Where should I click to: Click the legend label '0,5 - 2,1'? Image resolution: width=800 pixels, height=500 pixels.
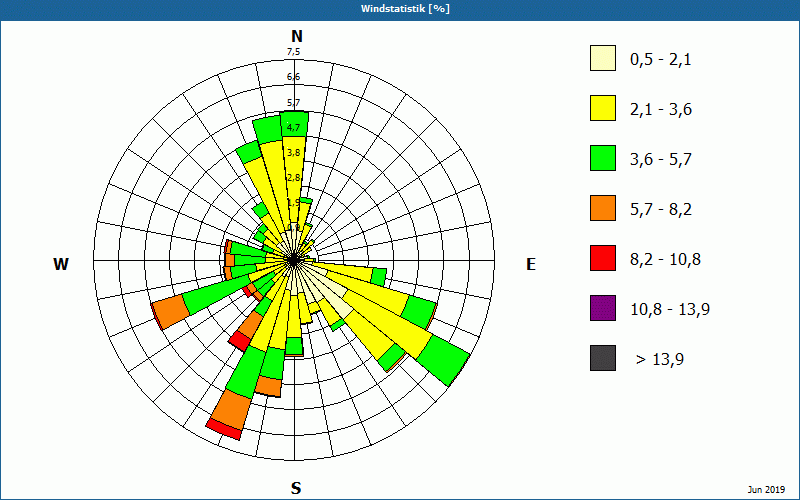point(661,60)
